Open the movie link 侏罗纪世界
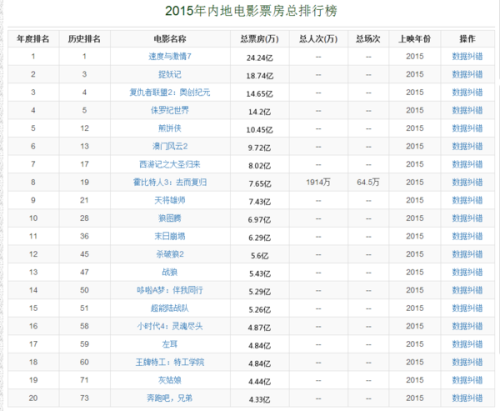 pos(170,110)
